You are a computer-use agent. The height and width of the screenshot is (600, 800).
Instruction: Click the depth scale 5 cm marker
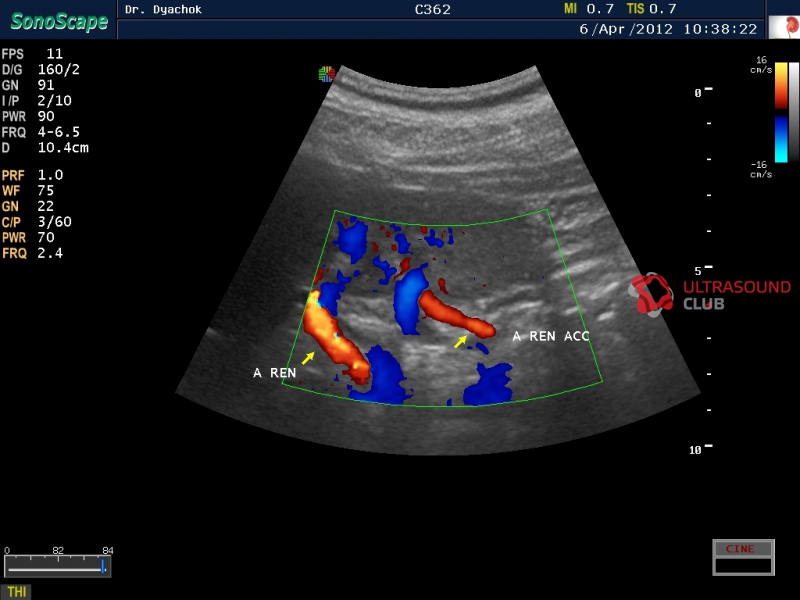click(703, 270)
